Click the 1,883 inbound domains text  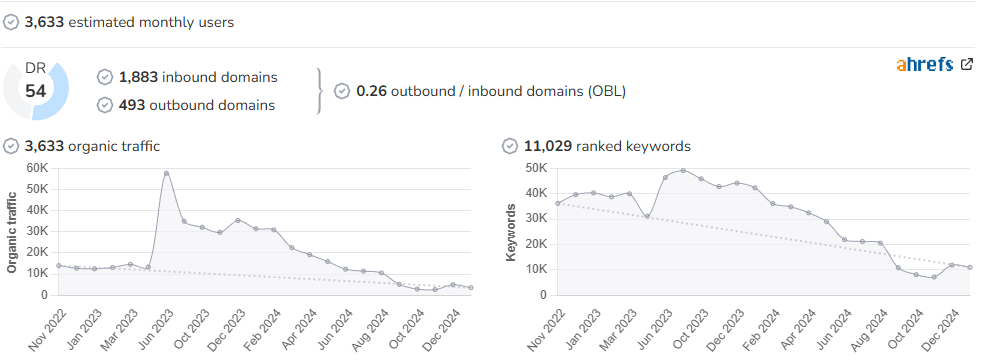tap(198, 77)
